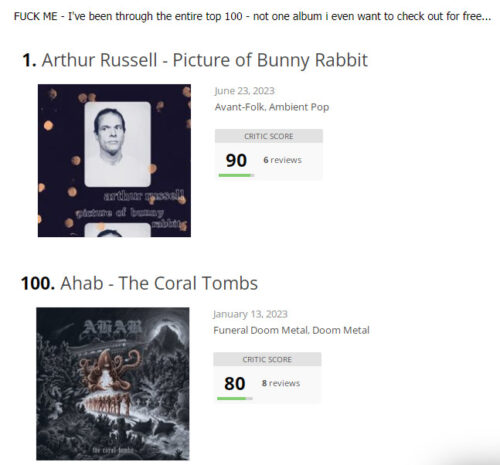
Task: Click the green score bar under 80
Action: pyautogui.click(x=235, y=398)
